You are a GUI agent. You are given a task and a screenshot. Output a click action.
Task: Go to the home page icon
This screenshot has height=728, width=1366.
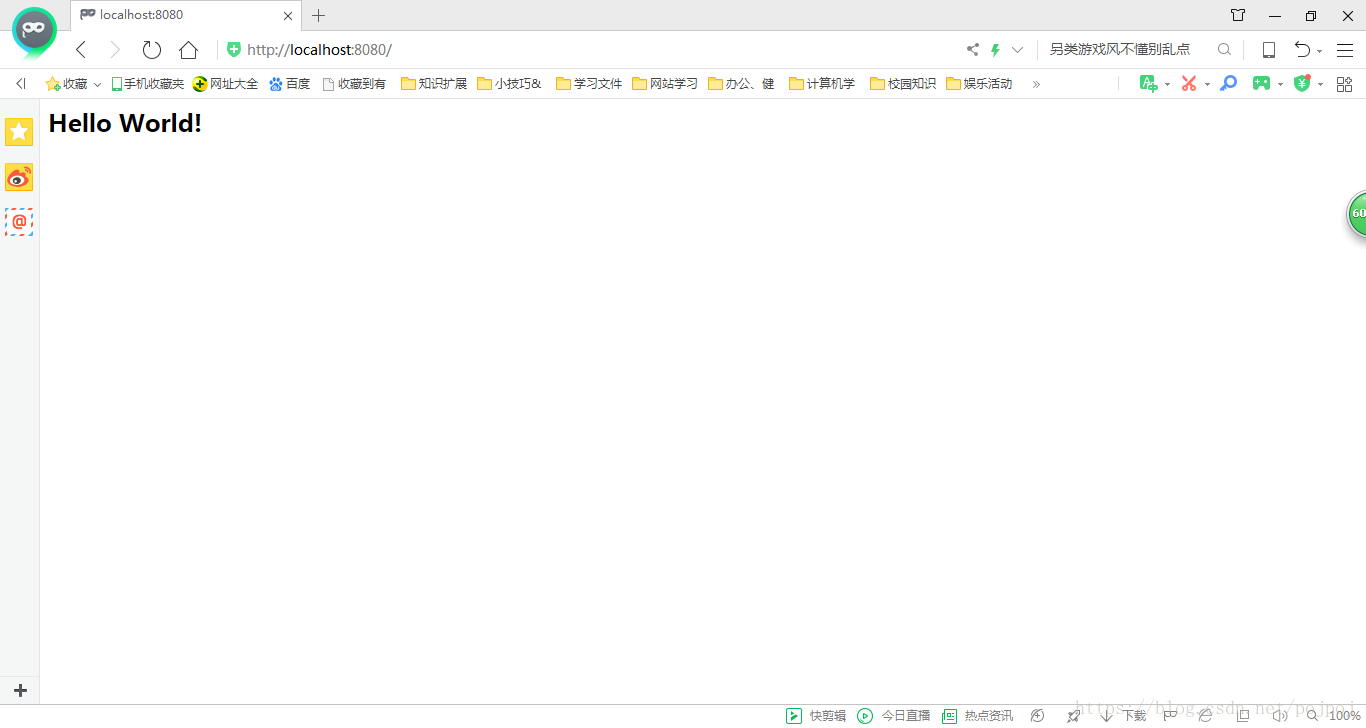(188, 50)
